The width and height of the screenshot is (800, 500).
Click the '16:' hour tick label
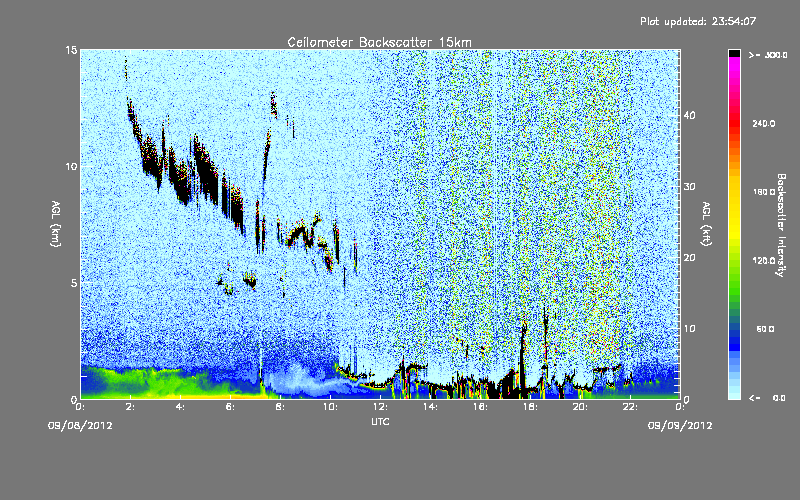pos(480,407)
